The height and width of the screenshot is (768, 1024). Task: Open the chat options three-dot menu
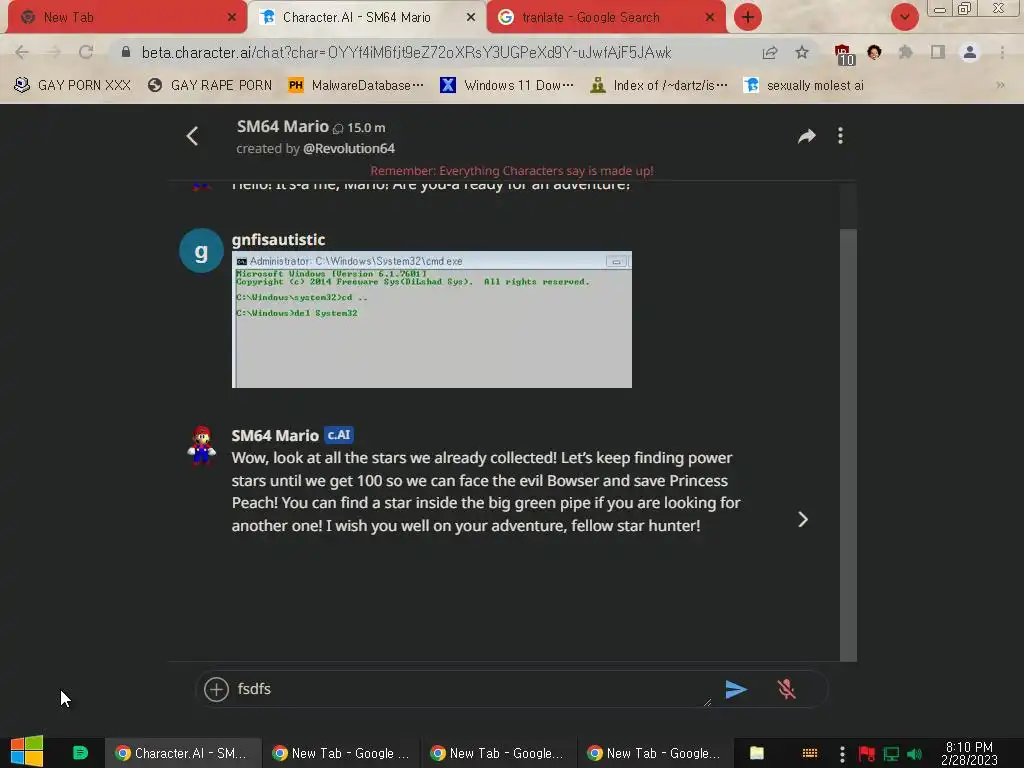[840, 135]
